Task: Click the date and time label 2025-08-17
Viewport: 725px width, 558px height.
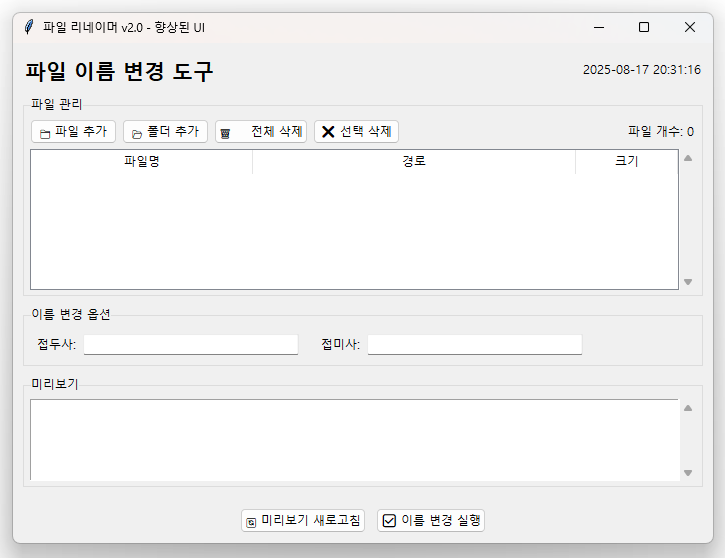Action: (641, 70)
